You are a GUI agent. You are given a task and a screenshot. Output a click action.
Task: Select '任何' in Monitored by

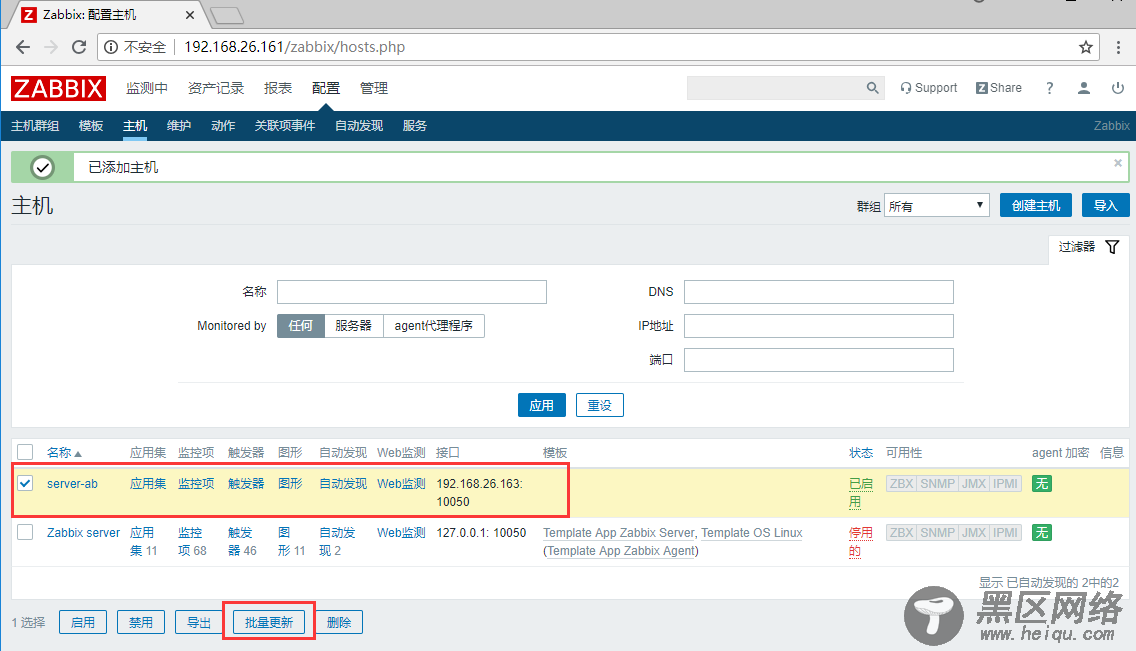[301, 326]
